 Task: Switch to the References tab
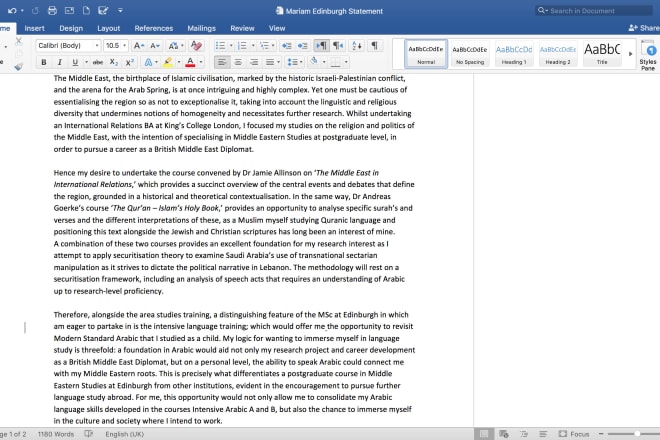coord(154,28)
